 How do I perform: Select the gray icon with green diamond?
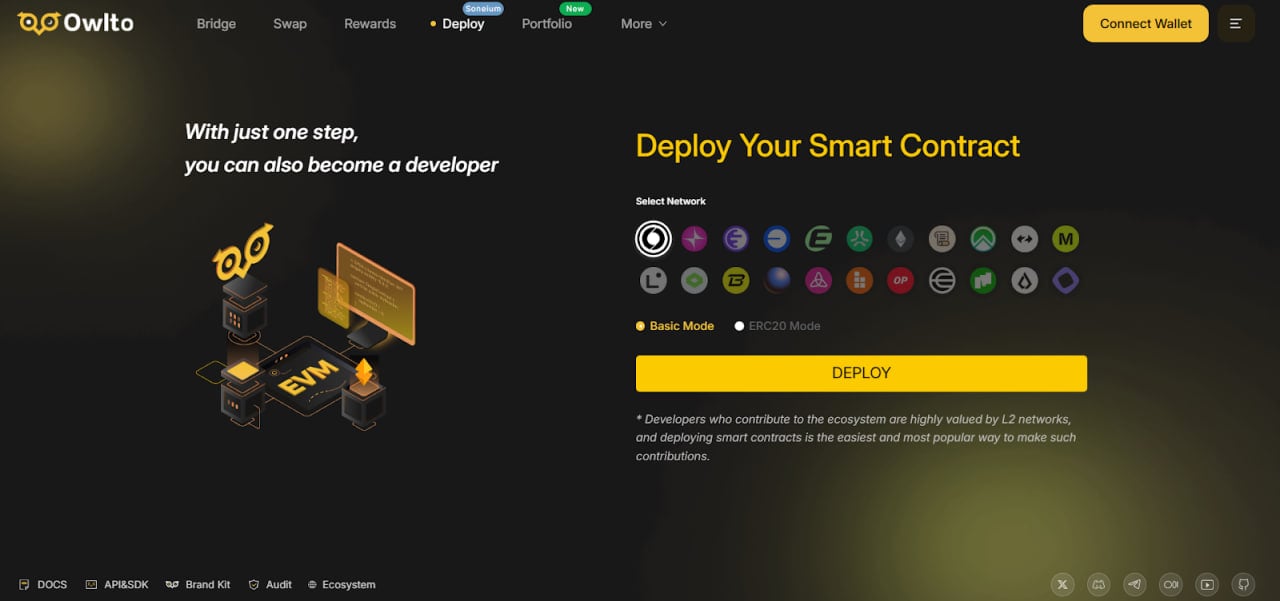tap(694, 281)
